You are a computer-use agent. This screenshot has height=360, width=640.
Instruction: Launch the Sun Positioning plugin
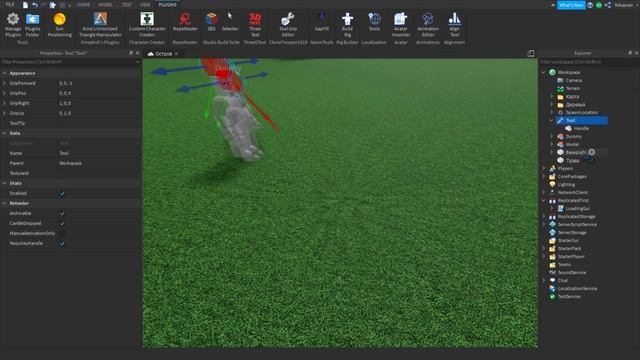pos(60,24)
